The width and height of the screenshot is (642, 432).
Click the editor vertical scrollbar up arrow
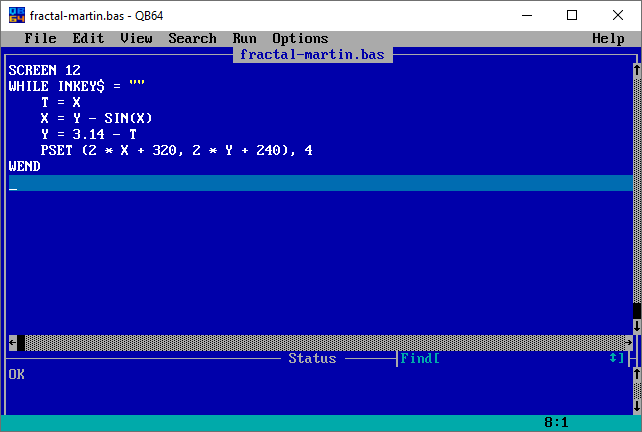[637, 70]
